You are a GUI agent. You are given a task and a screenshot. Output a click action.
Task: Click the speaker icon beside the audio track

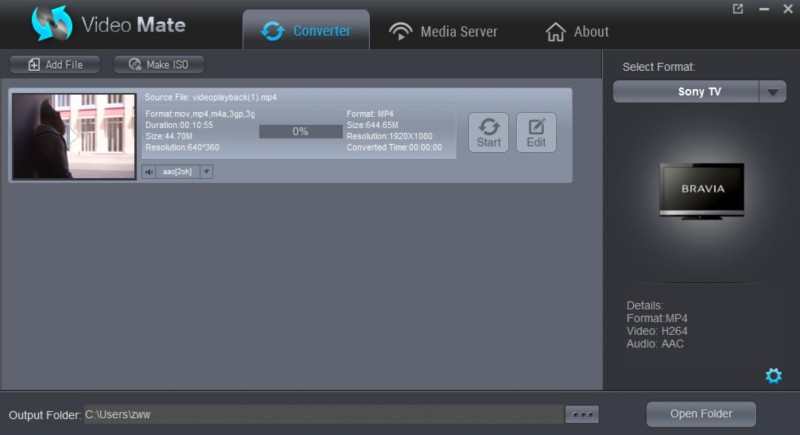(x=149, y=172)
